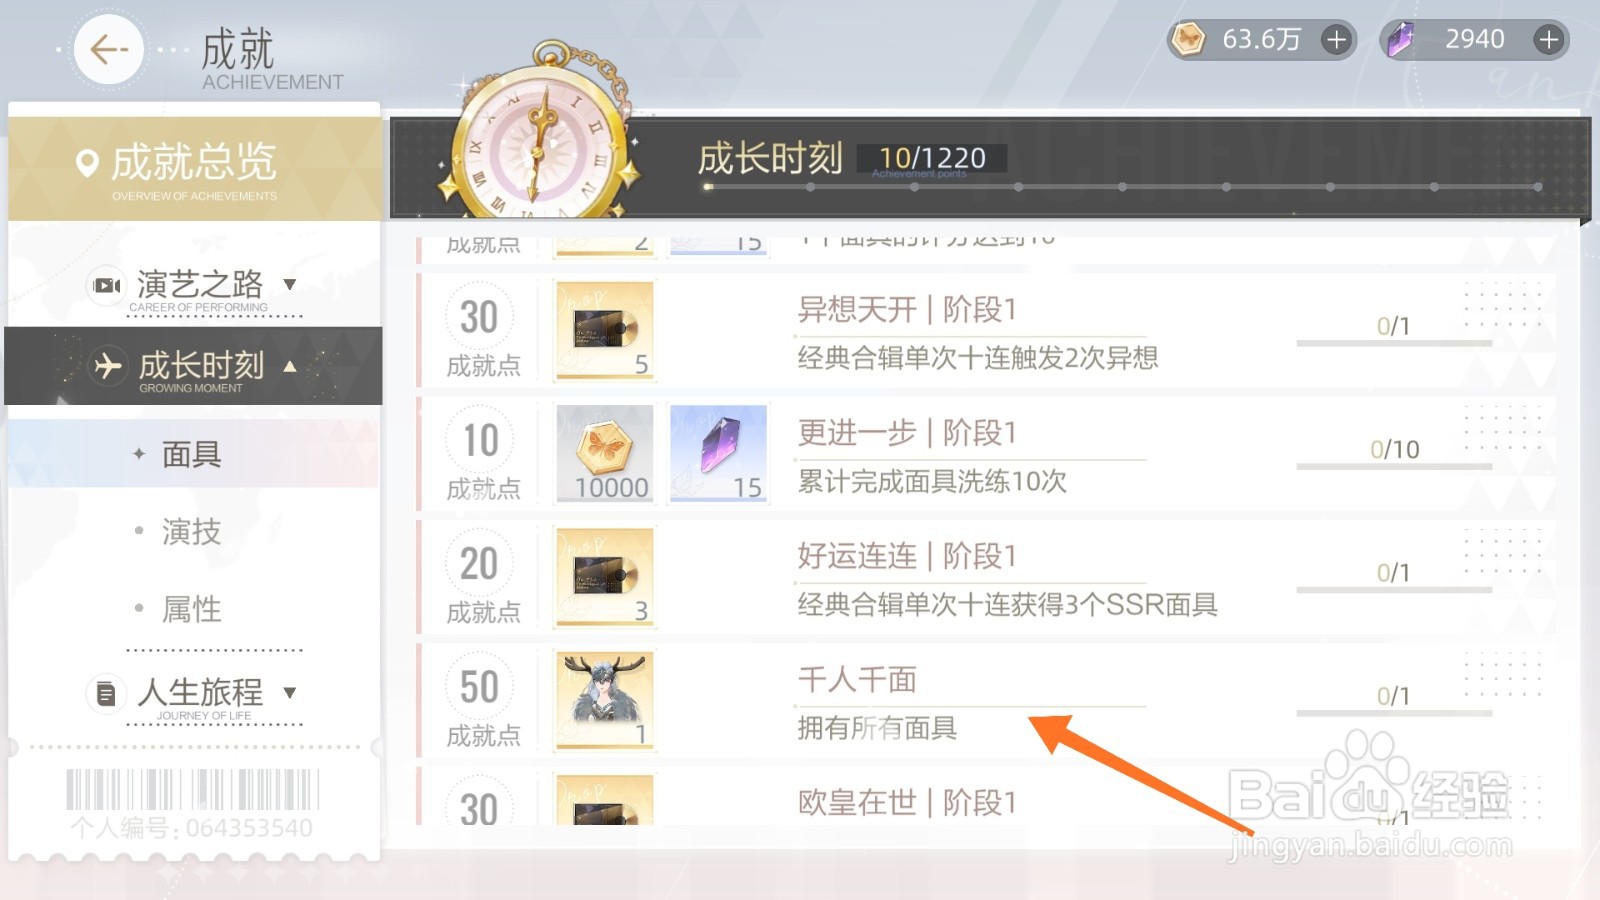The height and width of the screenshot is (900, 1600).
Task: Select the 属性 sub-category
Action: coord(194,608)
